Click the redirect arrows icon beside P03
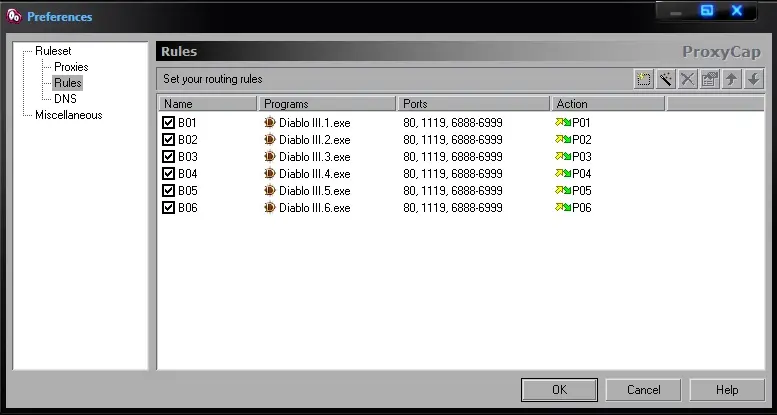This screenshot has height=415, width=777. (x=563, y=157)
